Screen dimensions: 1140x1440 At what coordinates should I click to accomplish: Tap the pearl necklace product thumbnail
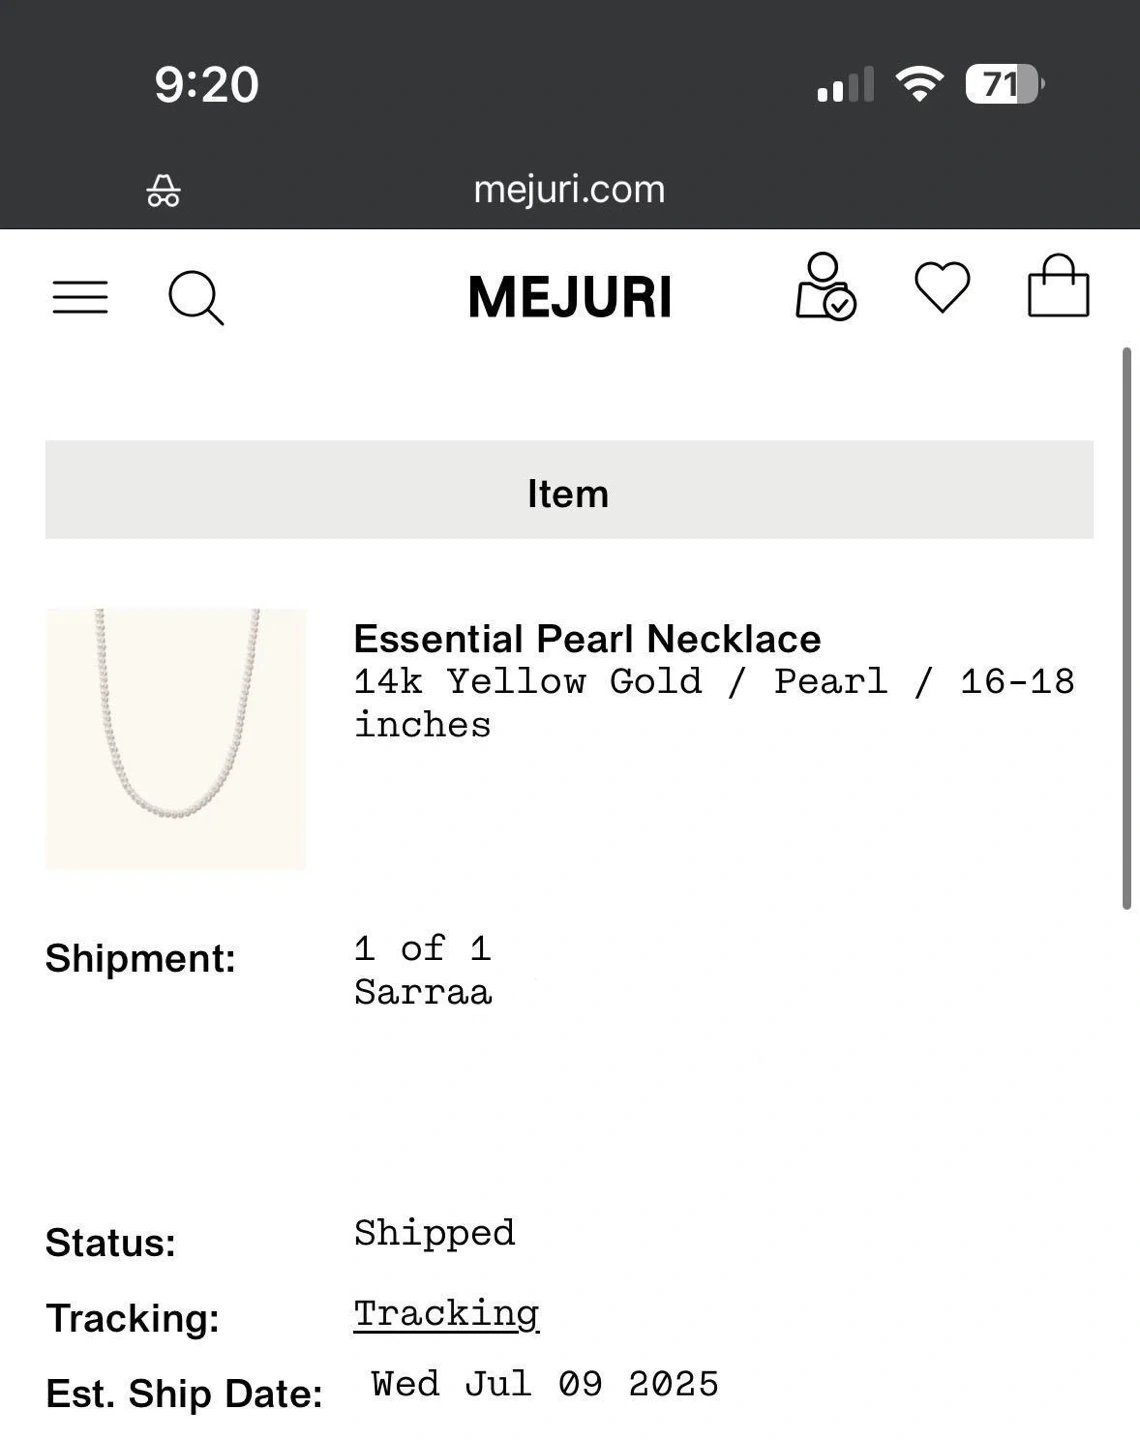176,739
